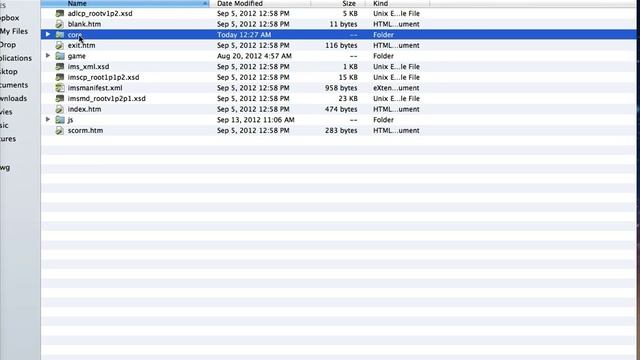Click the 116 bytes size of exit.htm

tap(341, 45)
